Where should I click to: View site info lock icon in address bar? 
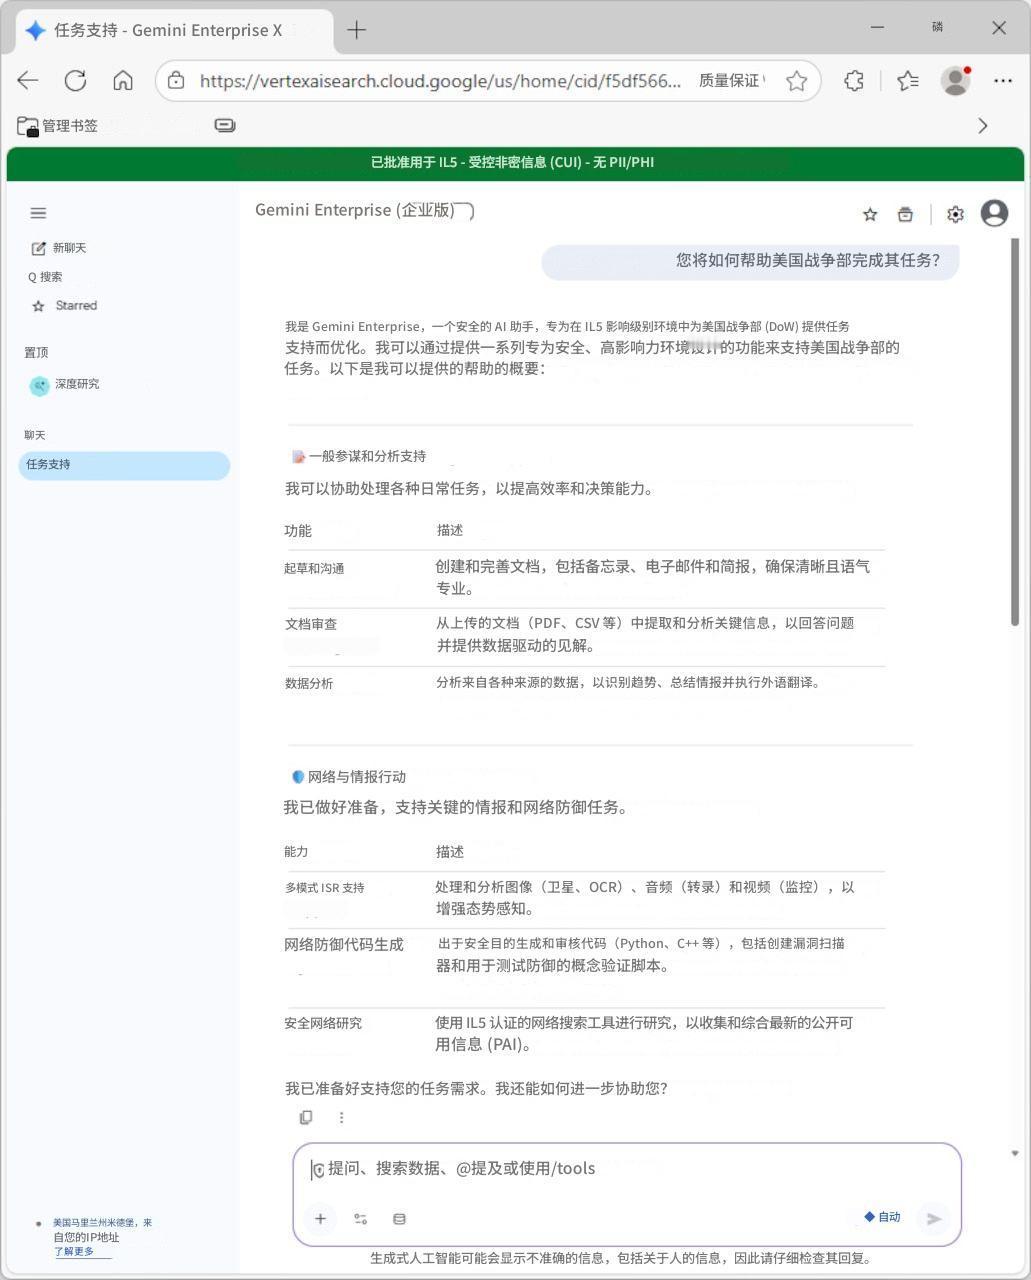176,81
